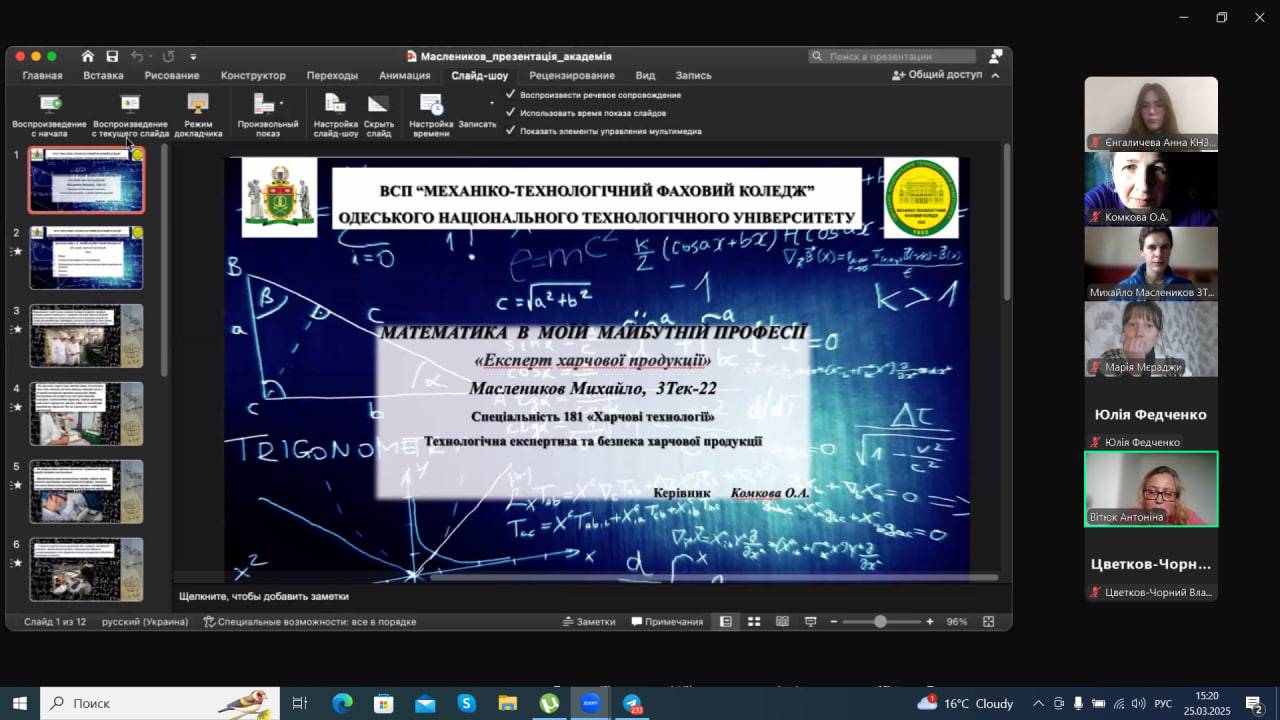Screen dimensions: 1280x720
Task: Save presentation via floppy icon
Action: 112,56
